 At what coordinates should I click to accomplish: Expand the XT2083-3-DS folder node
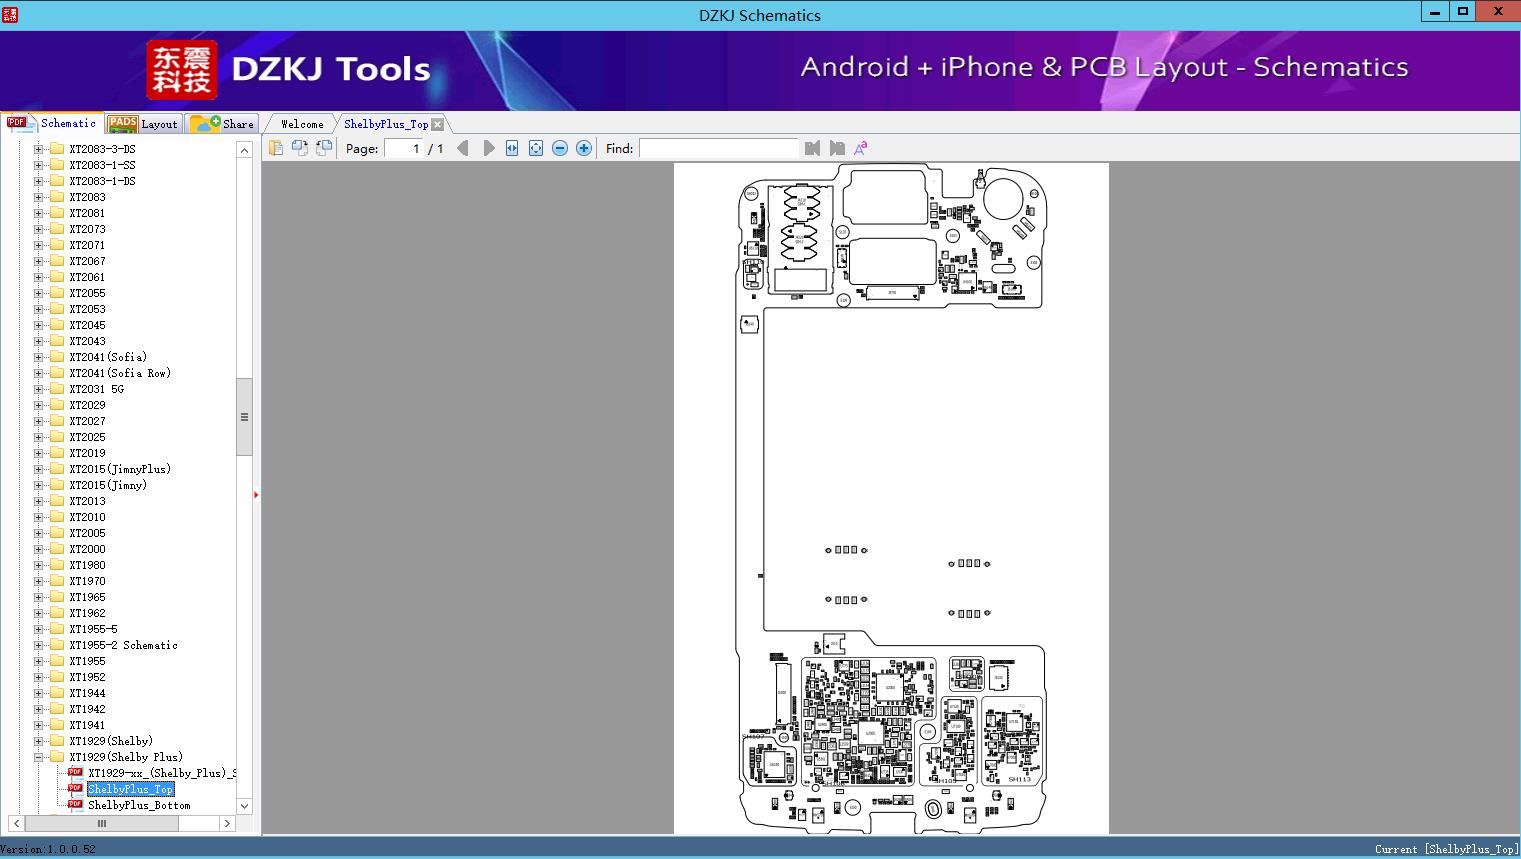(x=38, y=149)
